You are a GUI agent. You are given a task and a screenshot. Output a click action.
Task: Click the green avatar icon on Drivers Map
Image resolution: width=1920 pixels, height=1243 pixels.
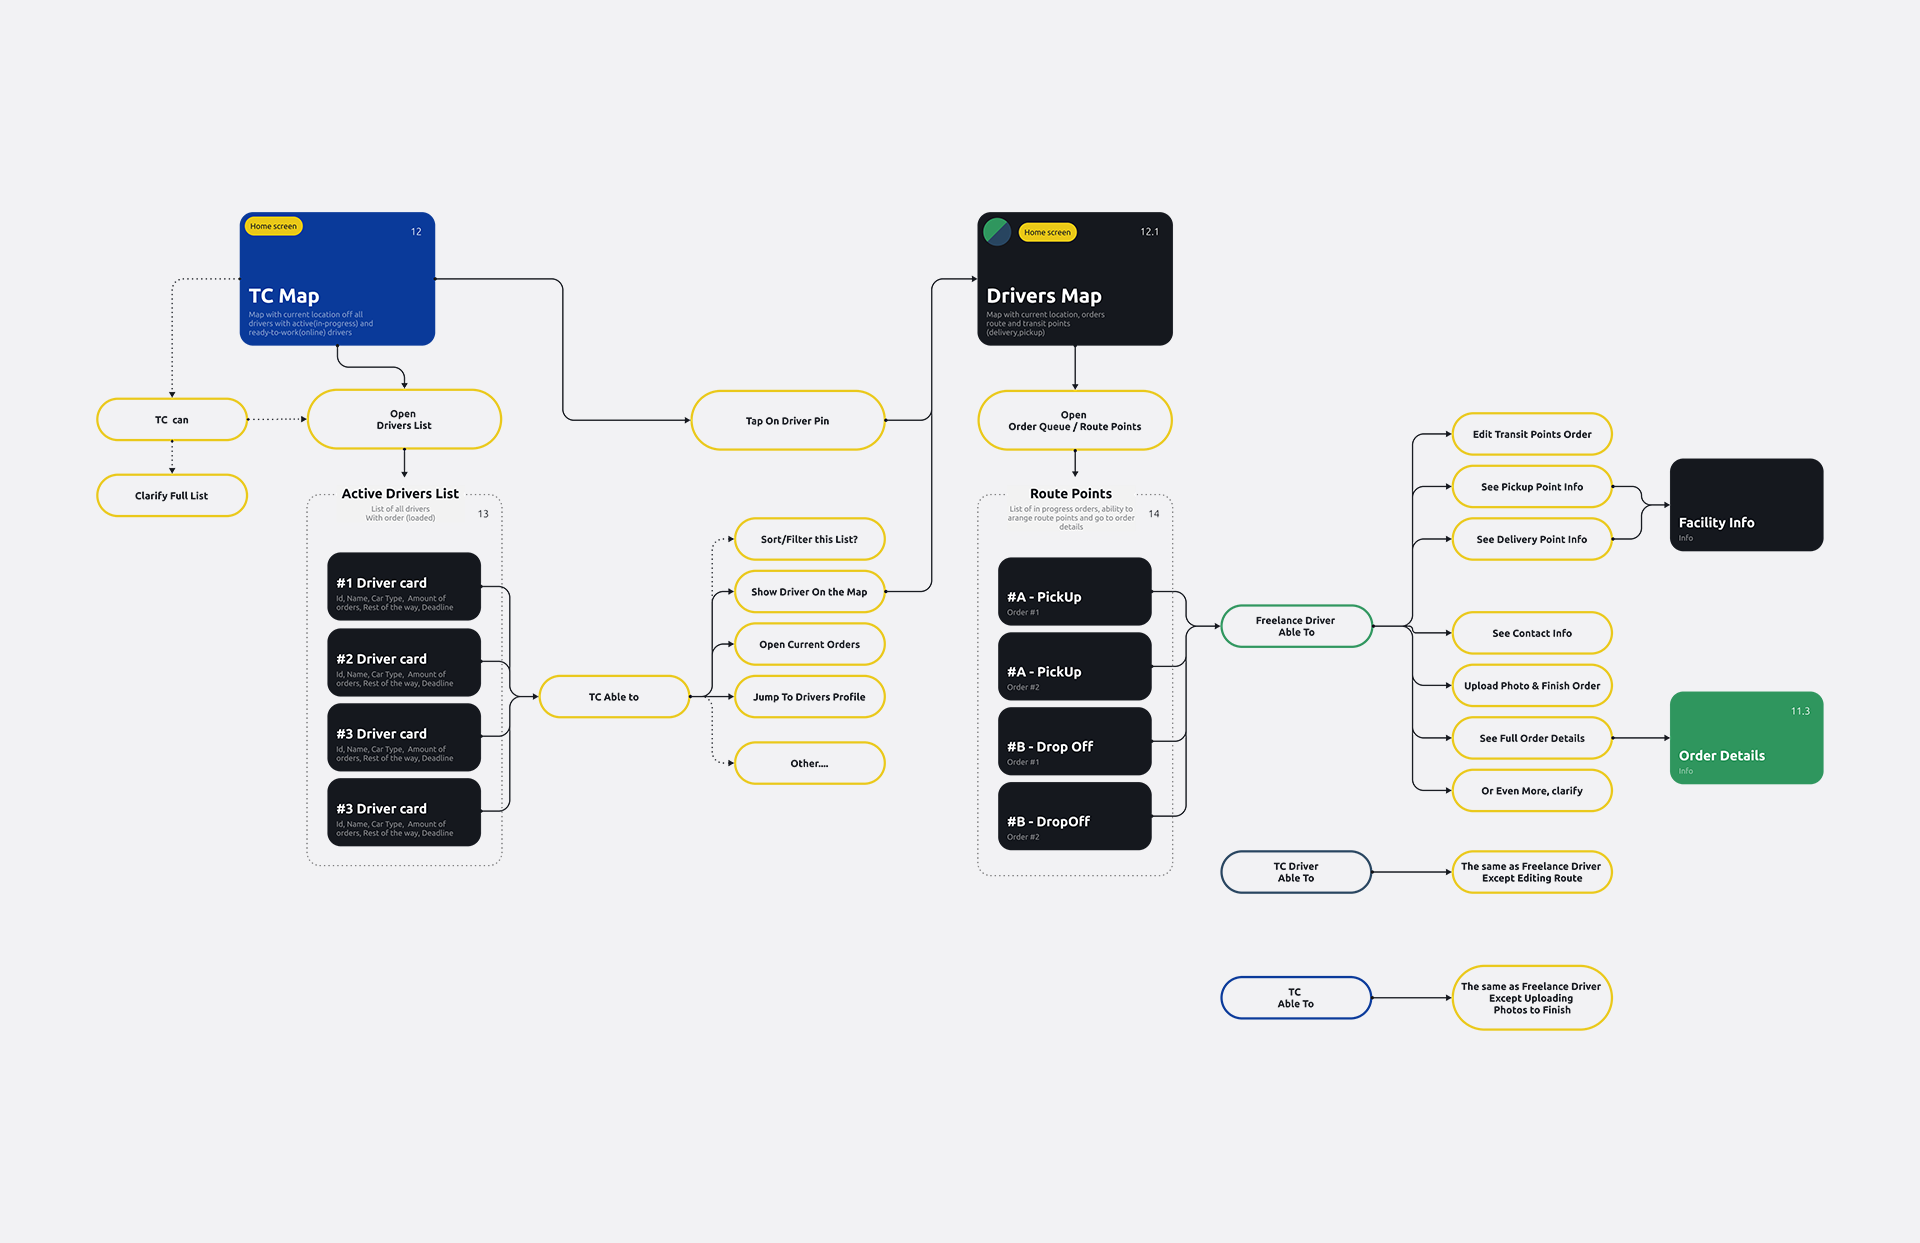[x=996, y=231]
